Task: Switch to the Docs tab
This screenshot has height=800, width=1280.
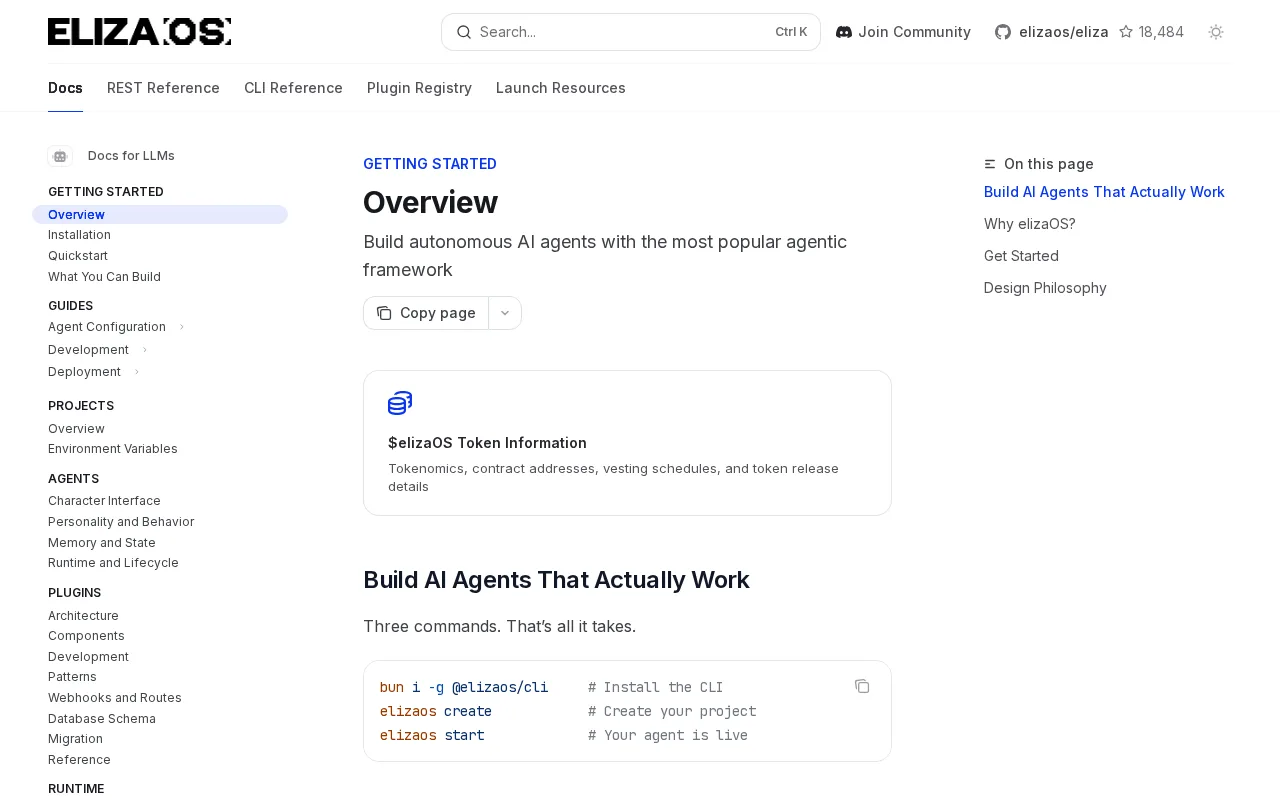Action: (x=65, y=88)
